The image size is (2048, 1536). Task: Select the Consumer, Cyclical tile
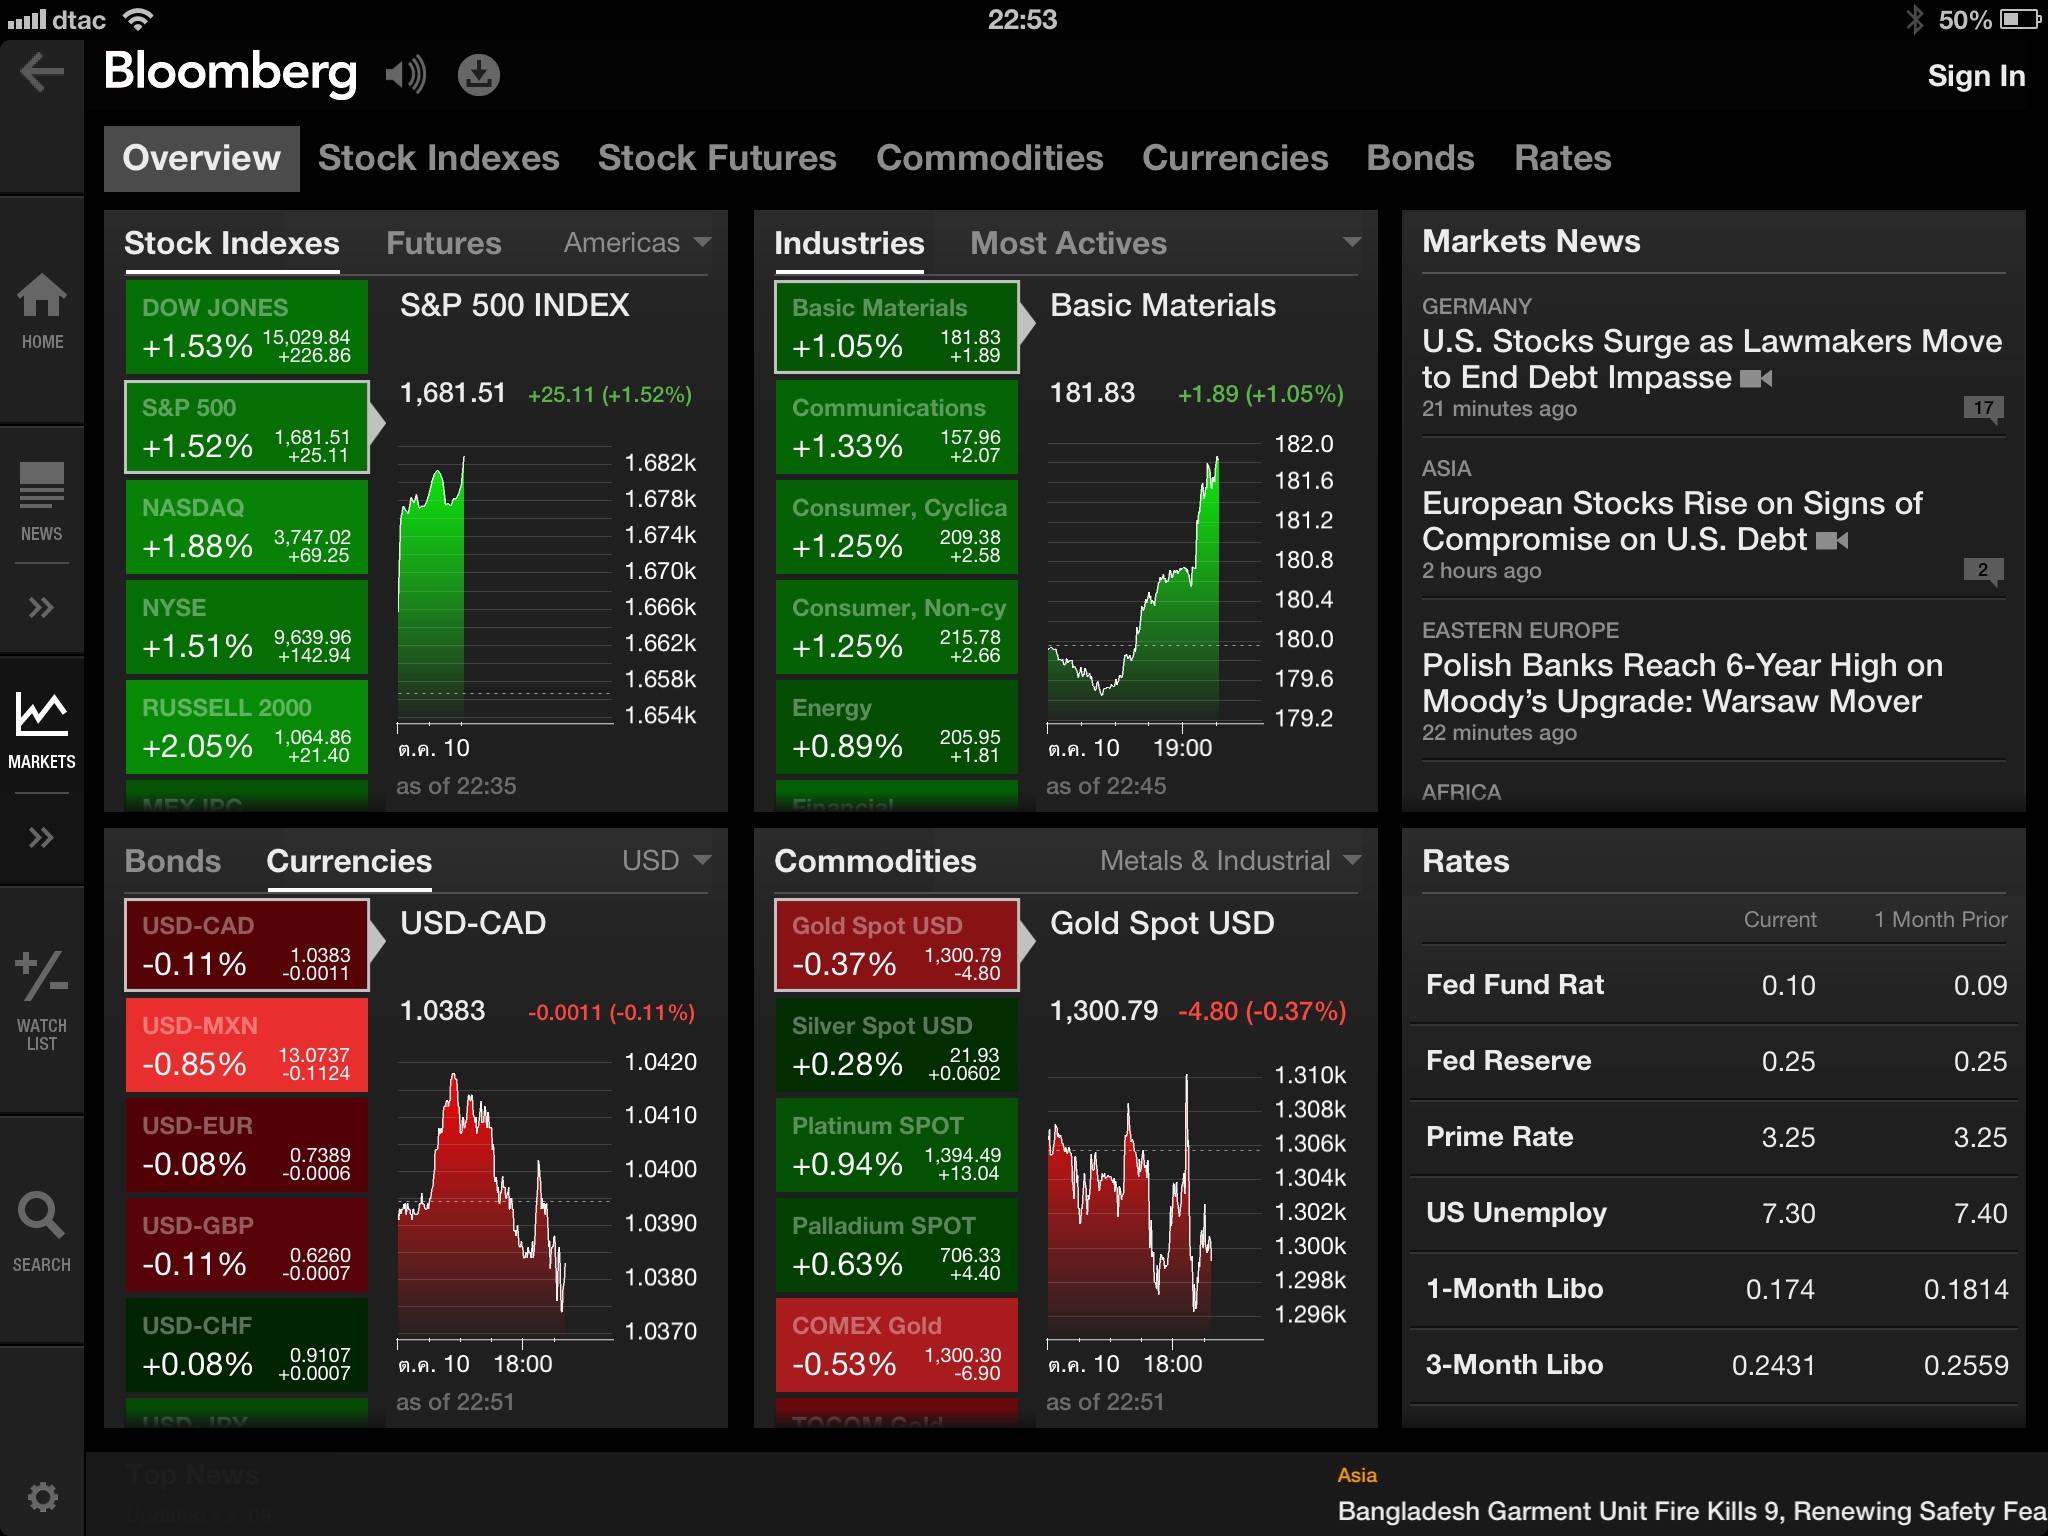point(897,527)
